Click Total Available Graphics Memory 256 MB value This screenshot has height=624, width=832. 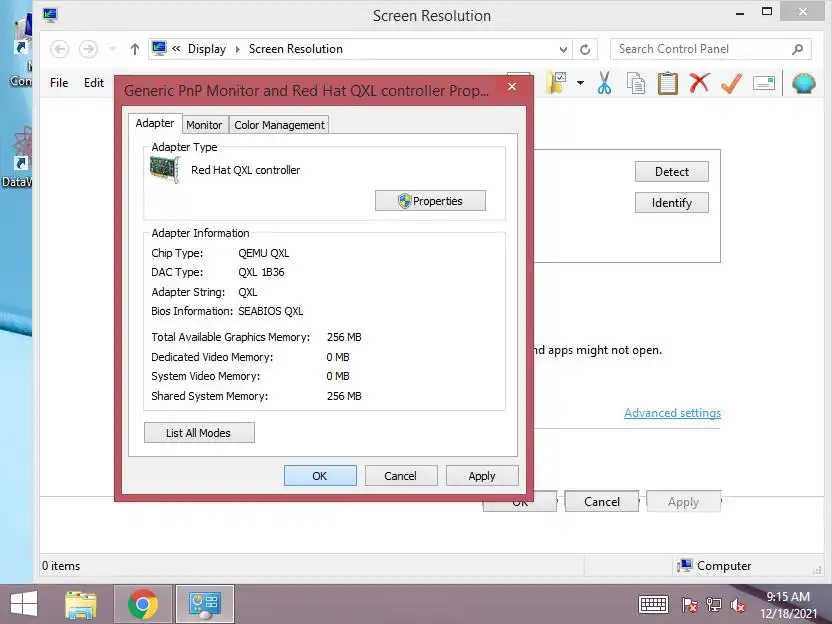coord(344,337)
